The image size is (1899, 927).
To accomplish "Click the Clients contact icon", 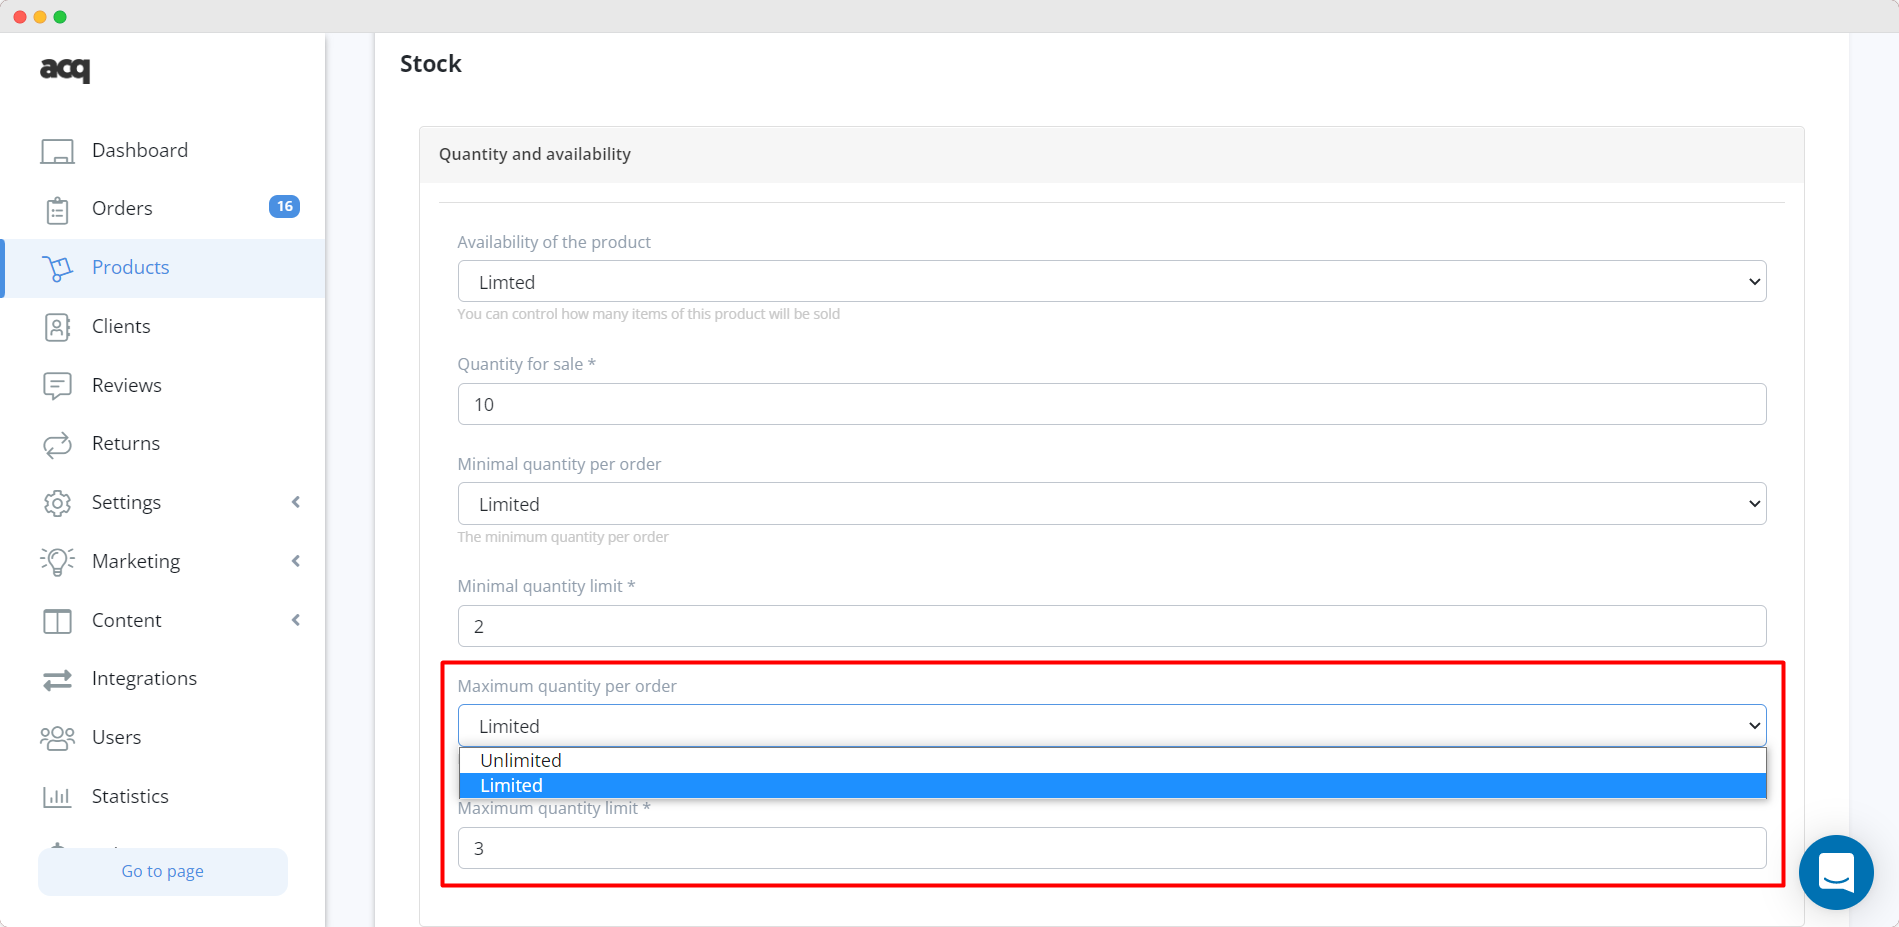I will pyautogui.click(x=57, y=327).
